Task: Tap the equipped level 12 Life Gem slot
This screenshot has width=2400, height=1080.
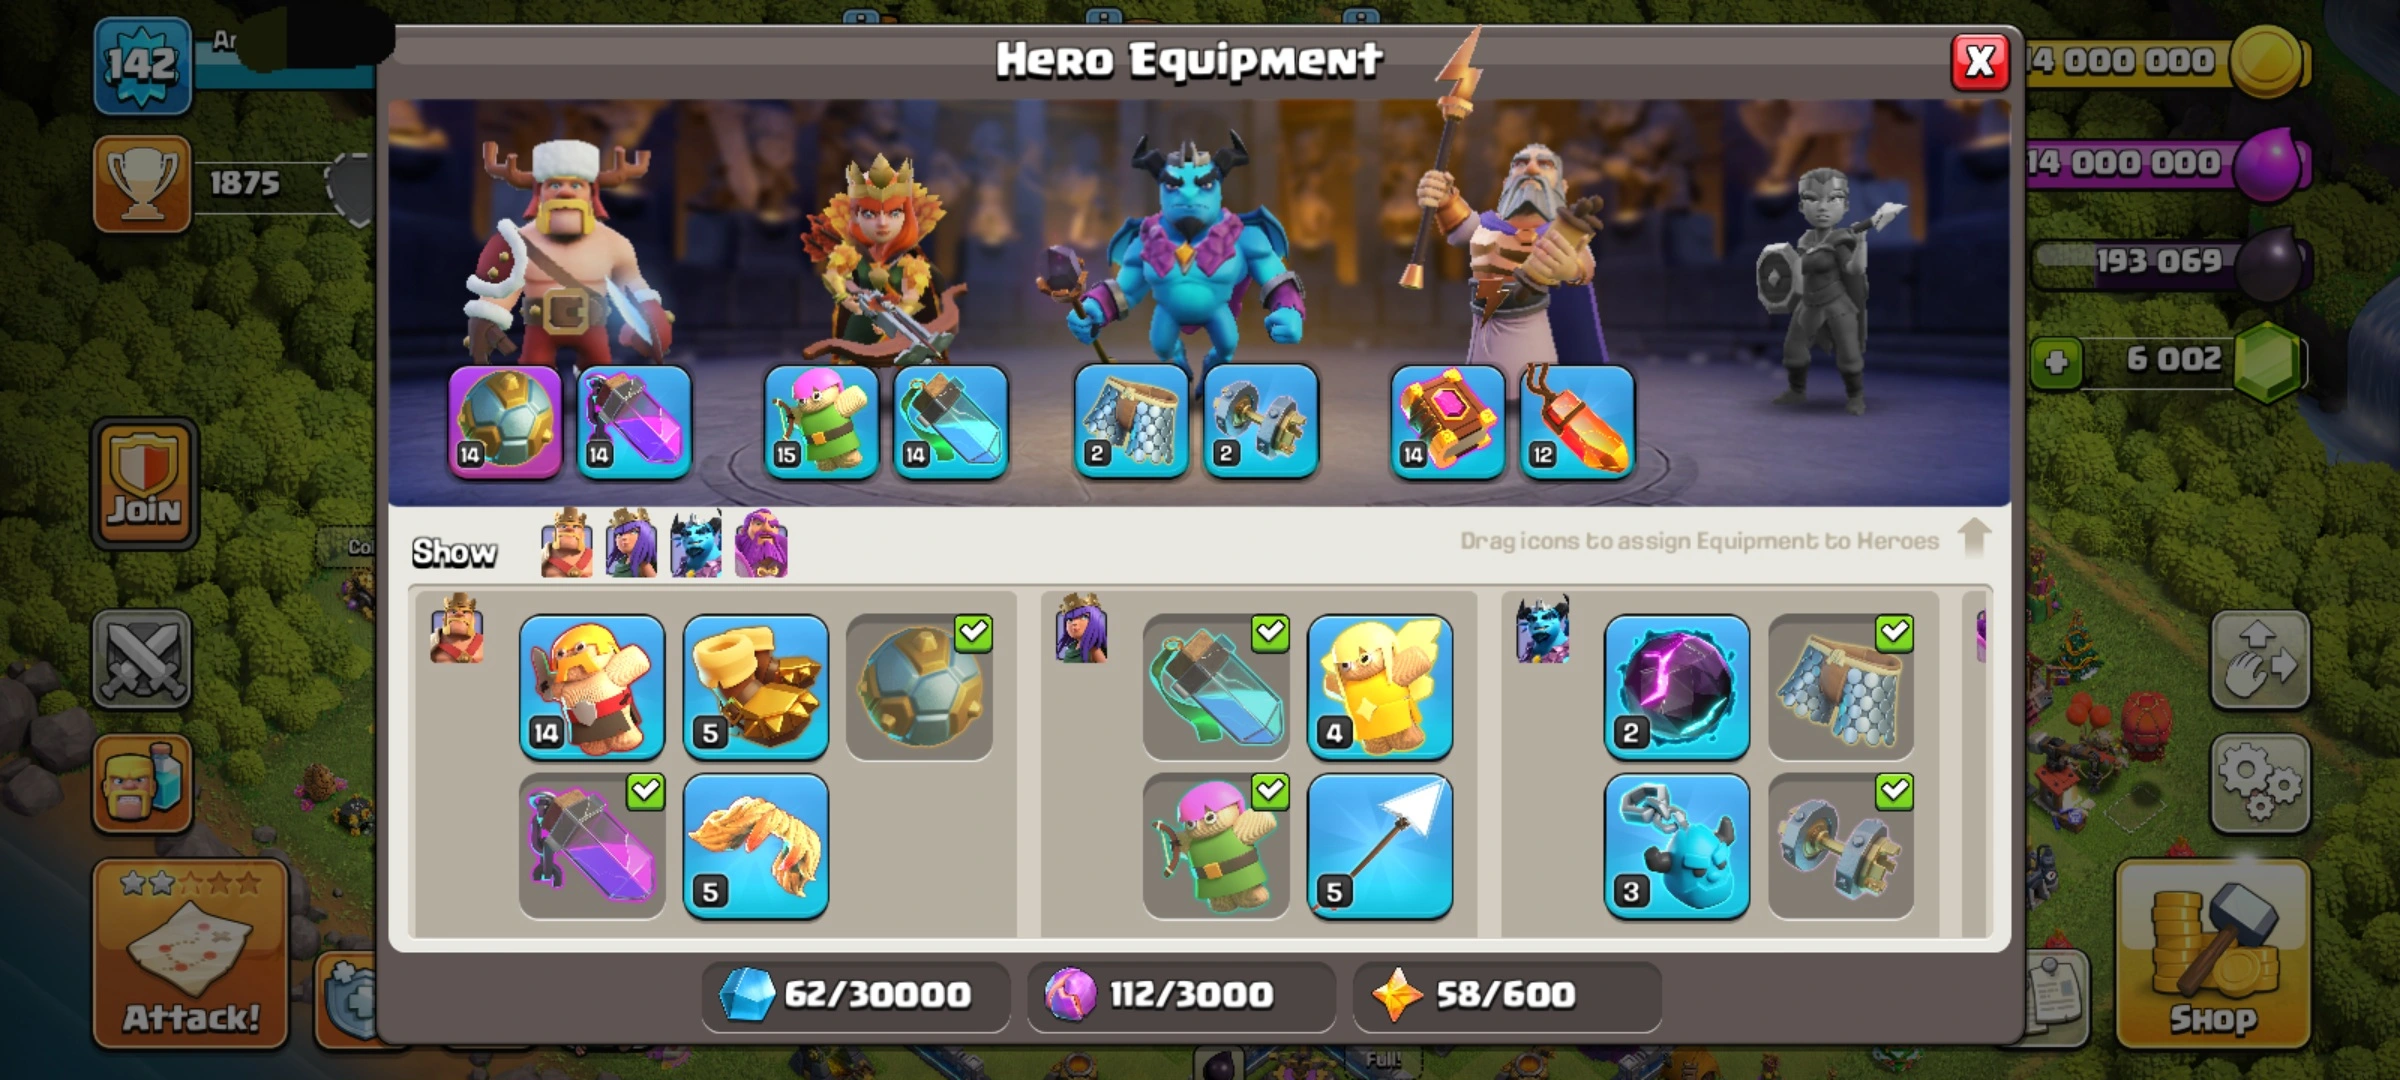Action: (1577, 421)
